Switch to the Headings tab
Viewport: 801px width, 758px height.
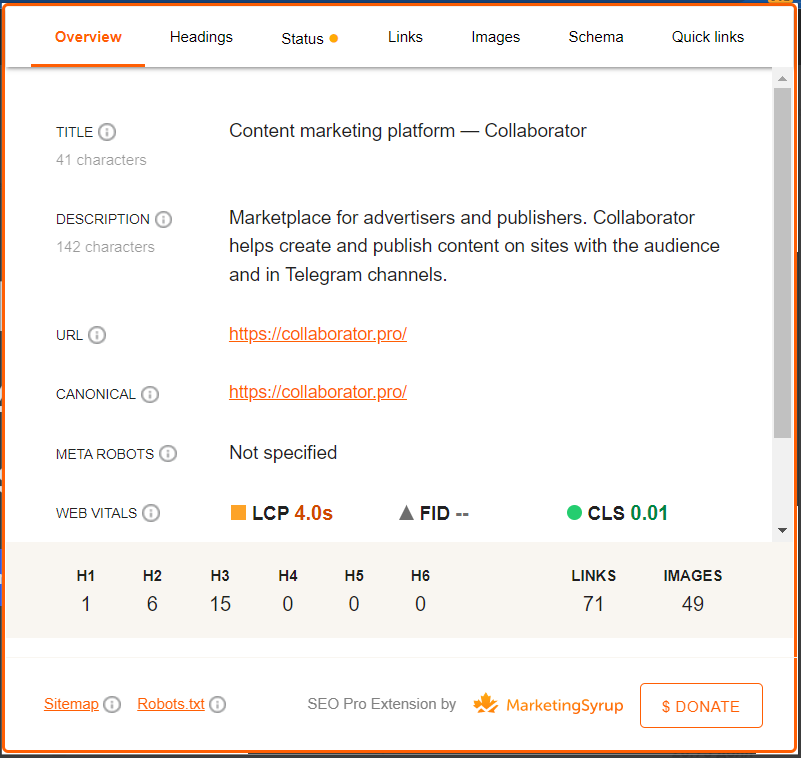201,37
